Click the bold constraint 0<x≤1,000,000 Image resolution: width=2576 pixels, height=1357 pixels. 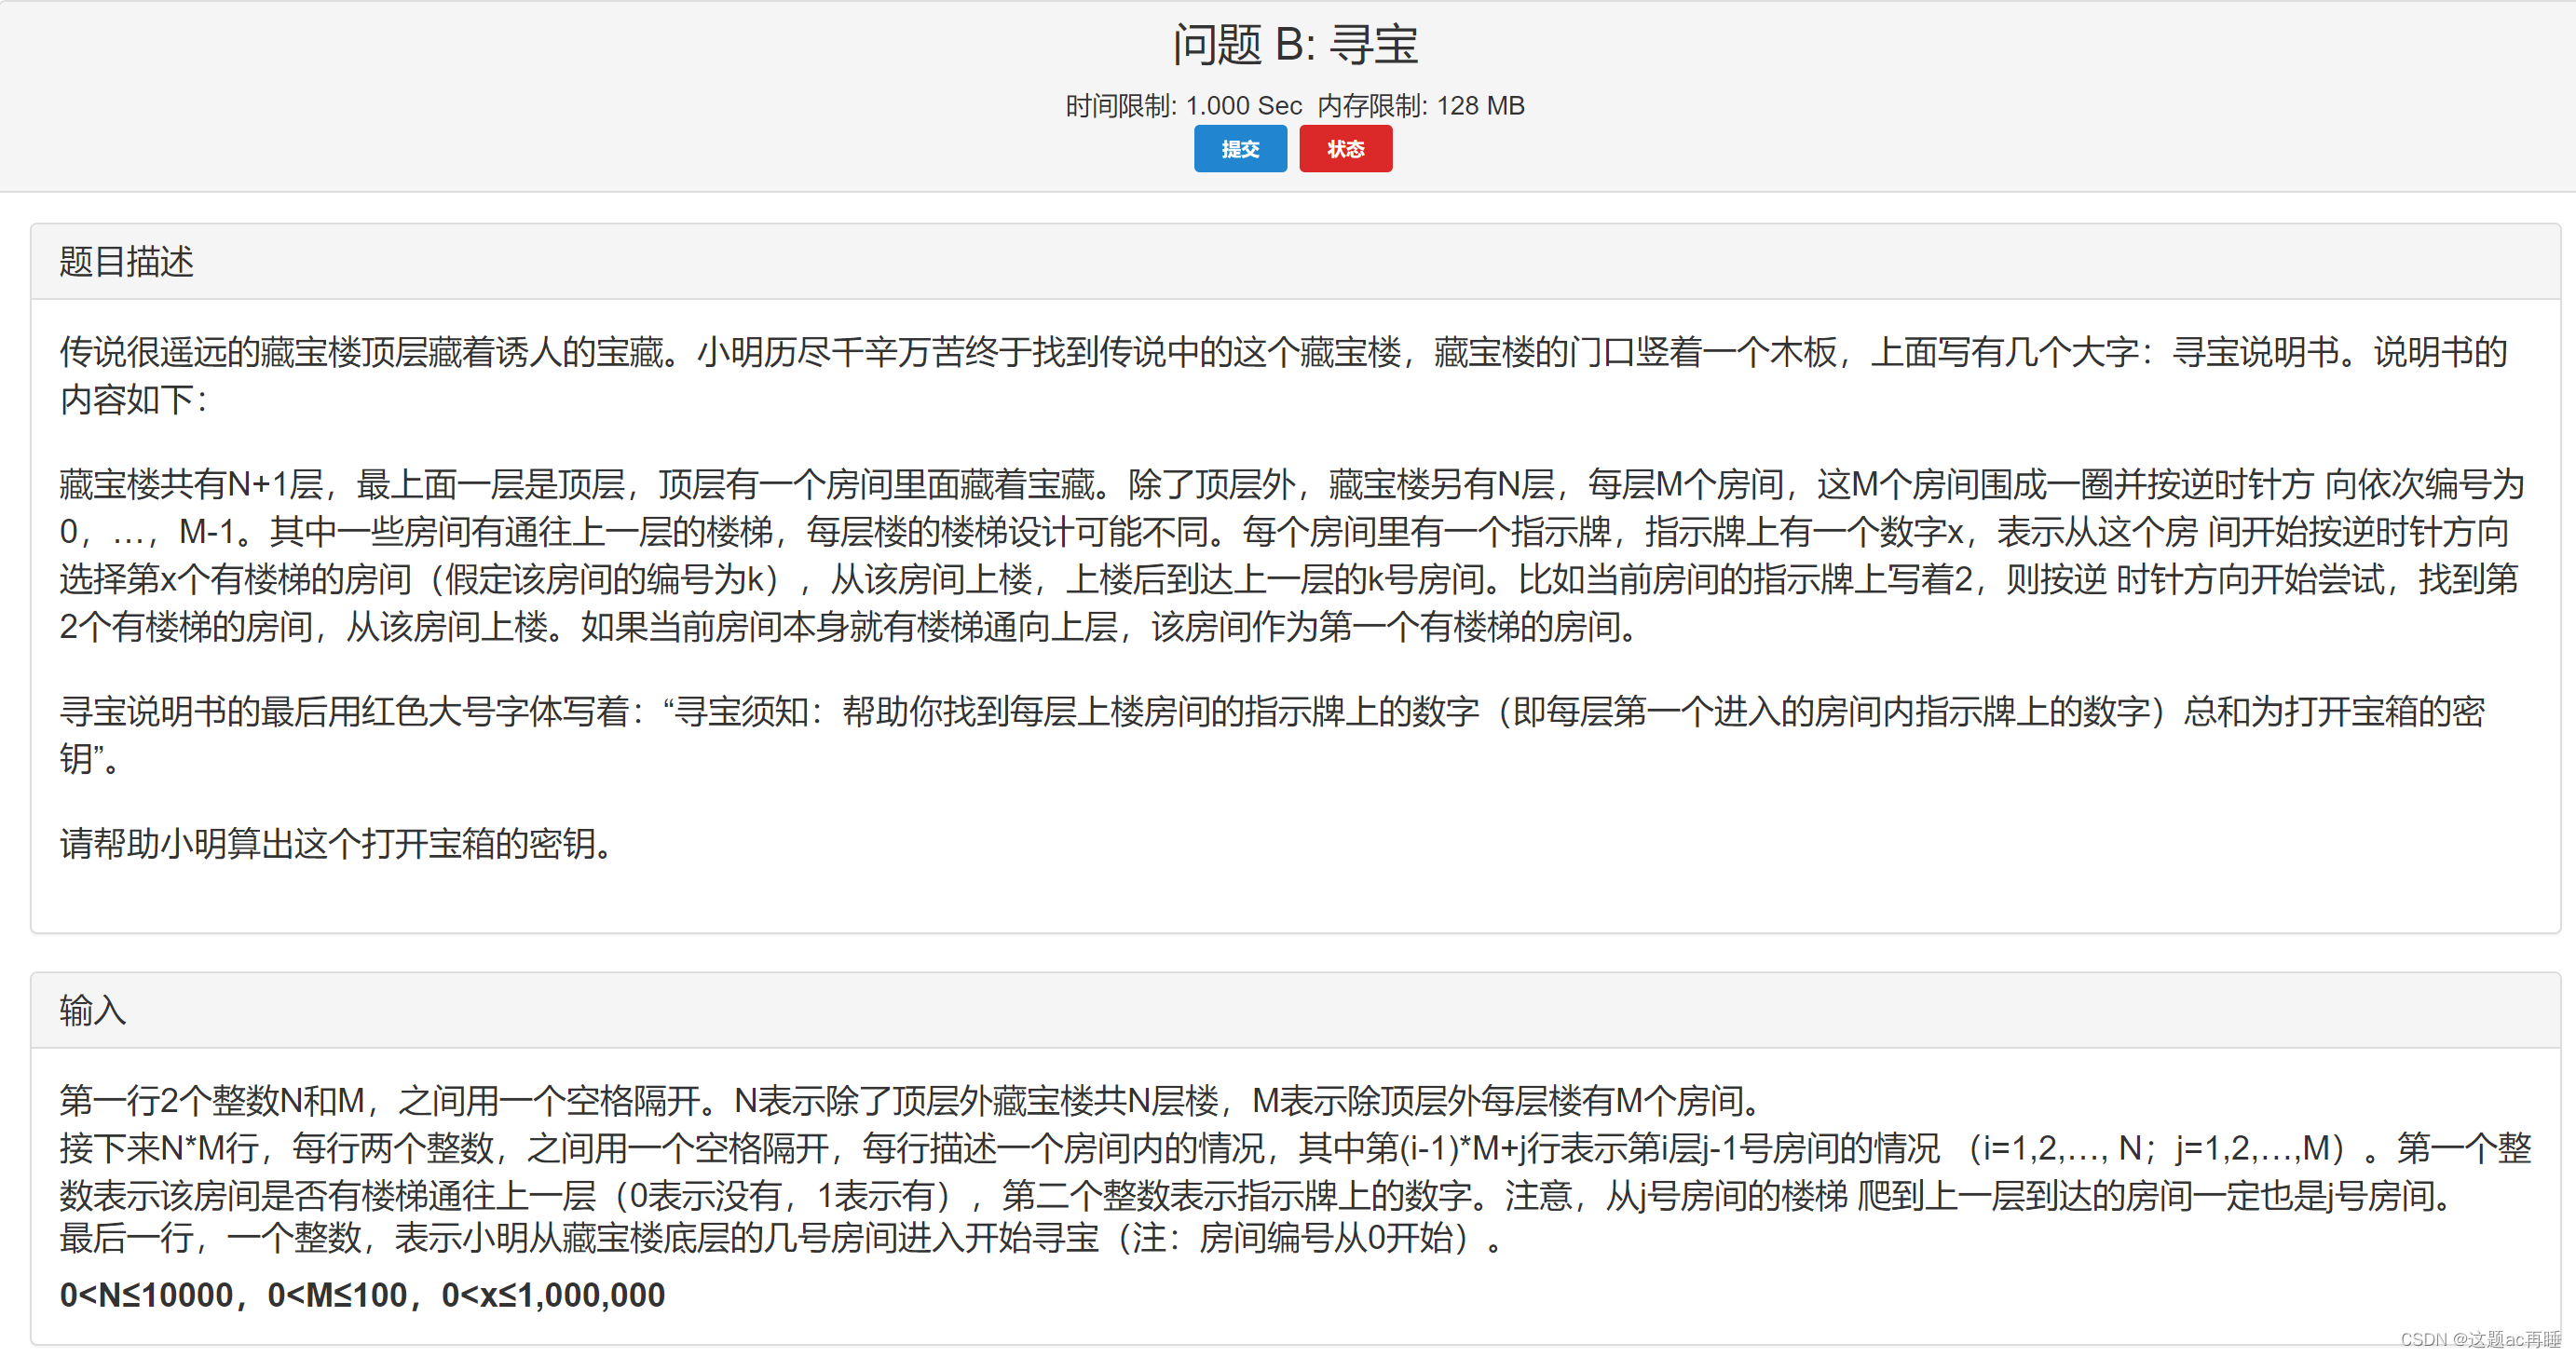pos(553,1295)
